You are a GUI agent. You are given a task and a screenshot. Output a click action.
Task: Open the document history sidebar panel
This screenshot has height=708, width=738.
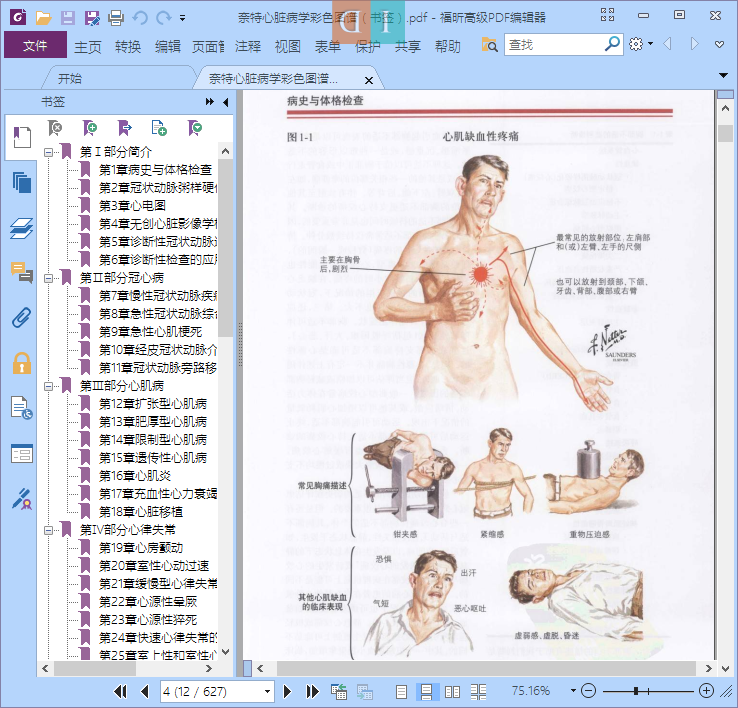tap(22, 408)
